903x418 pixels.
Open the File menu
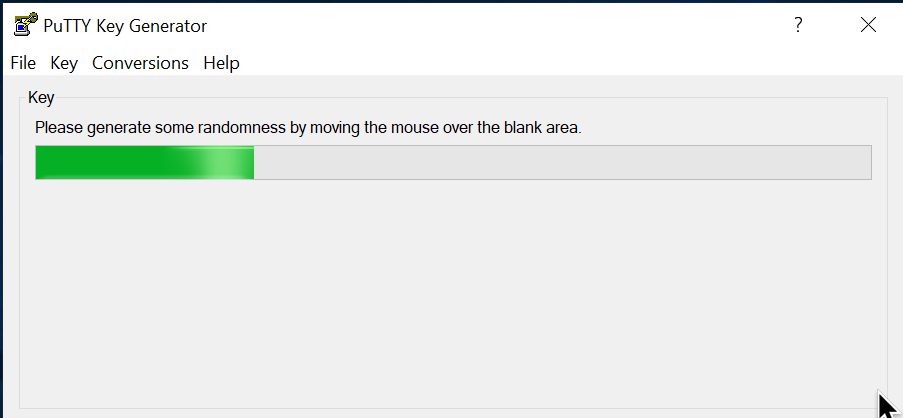[x=23, y=63]
